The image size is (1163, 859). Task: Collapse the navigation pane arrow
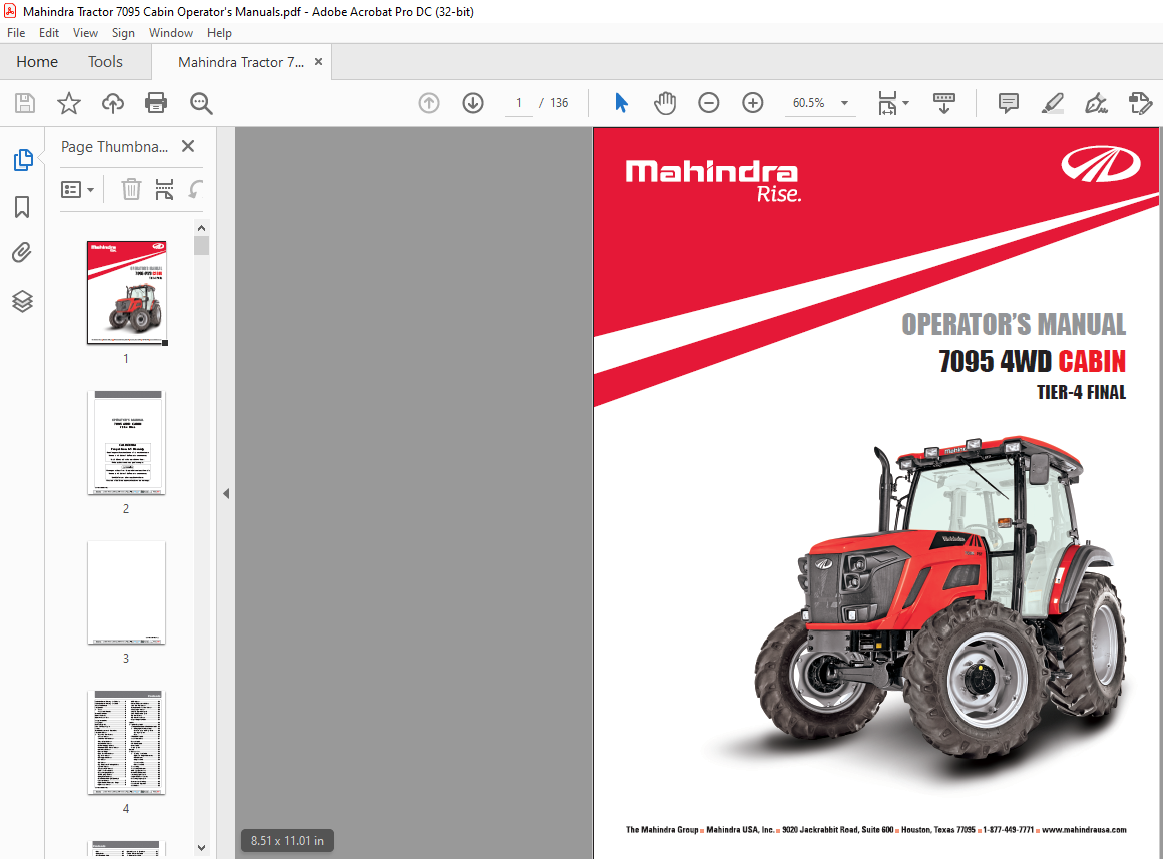click(226, 493)
